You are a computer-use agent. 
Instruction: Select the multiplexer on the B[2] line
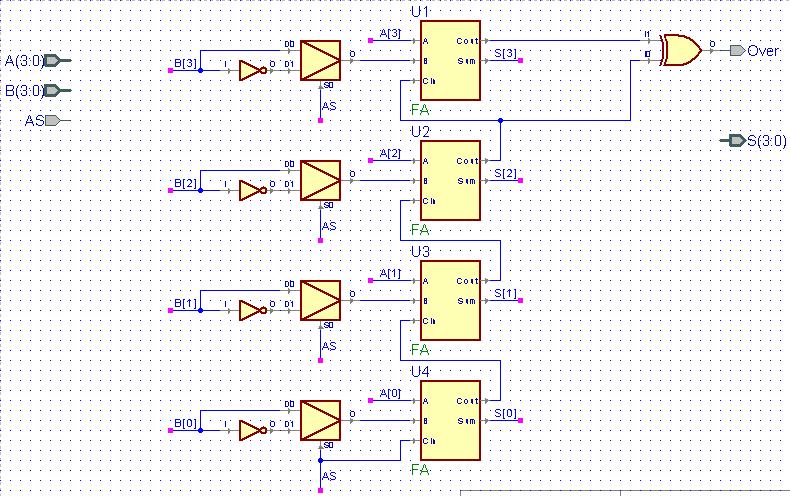pyautogui.click(x=320, y=180)
